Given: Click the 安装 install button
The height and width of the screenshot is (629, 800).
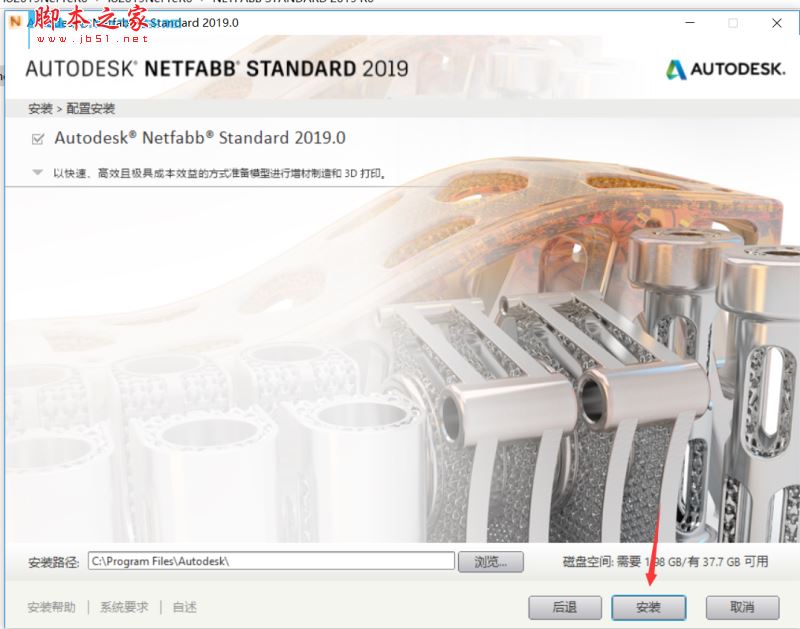Looking at the screenshot, I should pos(648,607).
